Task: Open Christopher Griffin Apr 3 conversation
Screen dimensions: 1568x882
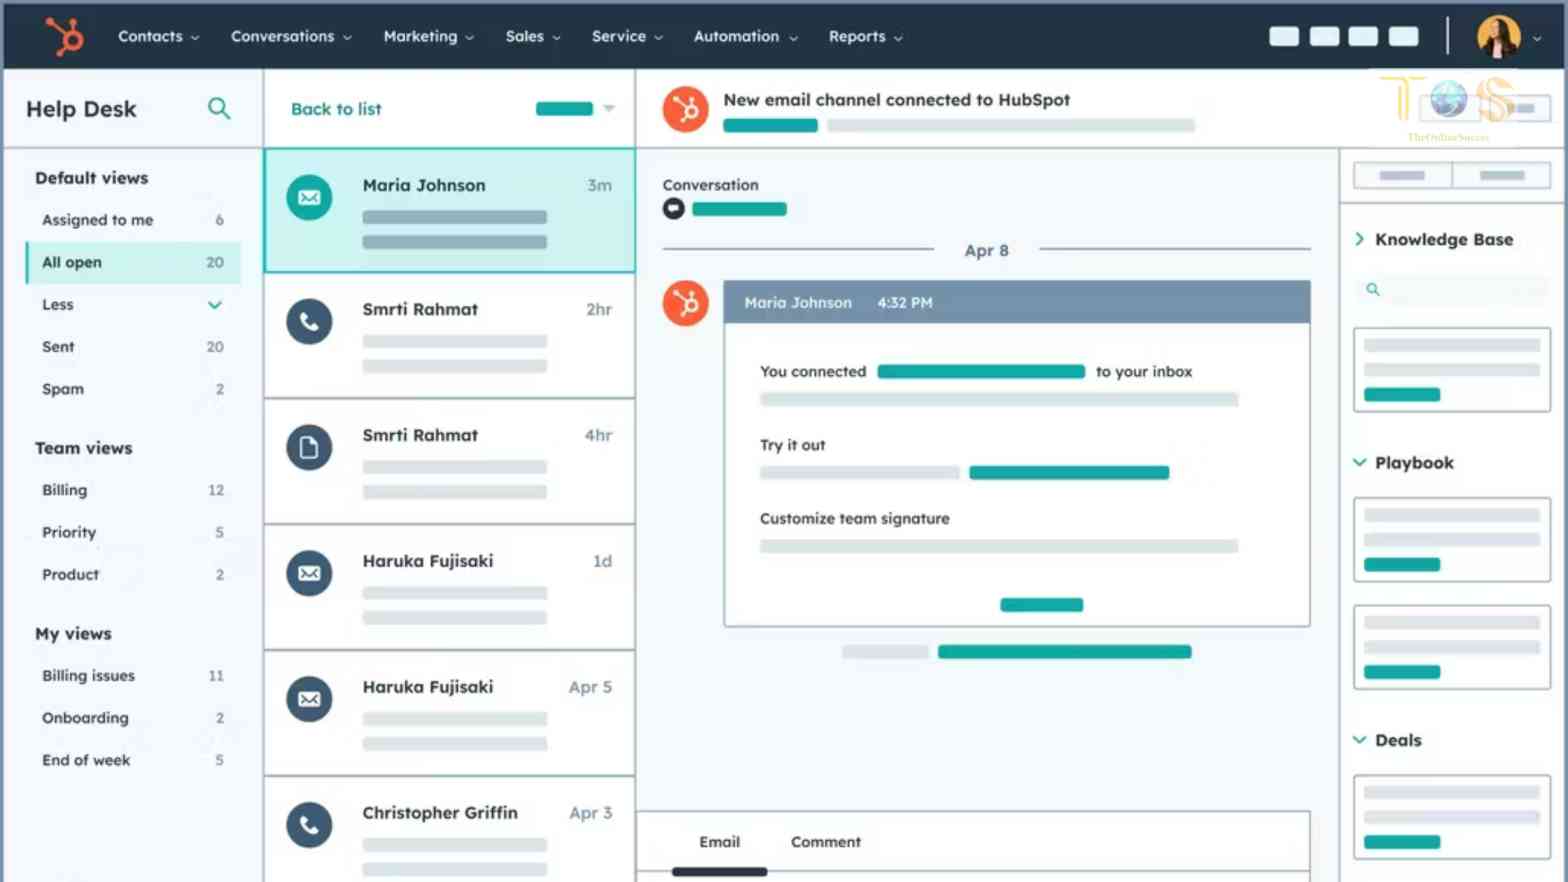Action: click(449, 830)
